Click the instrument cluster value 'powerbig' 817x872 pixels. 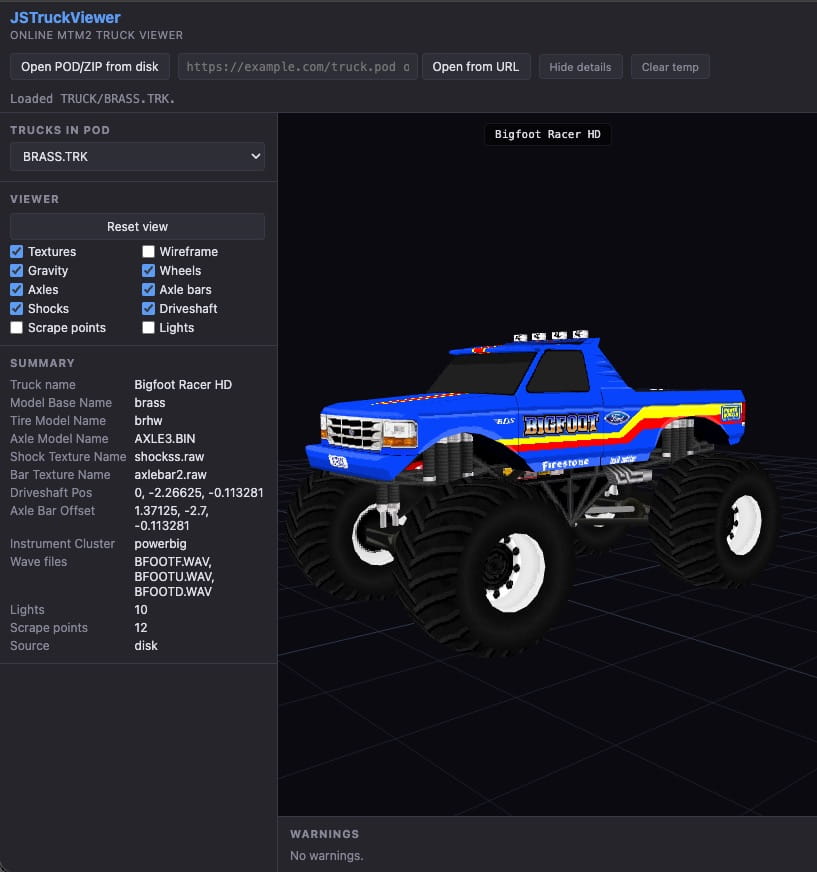[x=160, y=543]
